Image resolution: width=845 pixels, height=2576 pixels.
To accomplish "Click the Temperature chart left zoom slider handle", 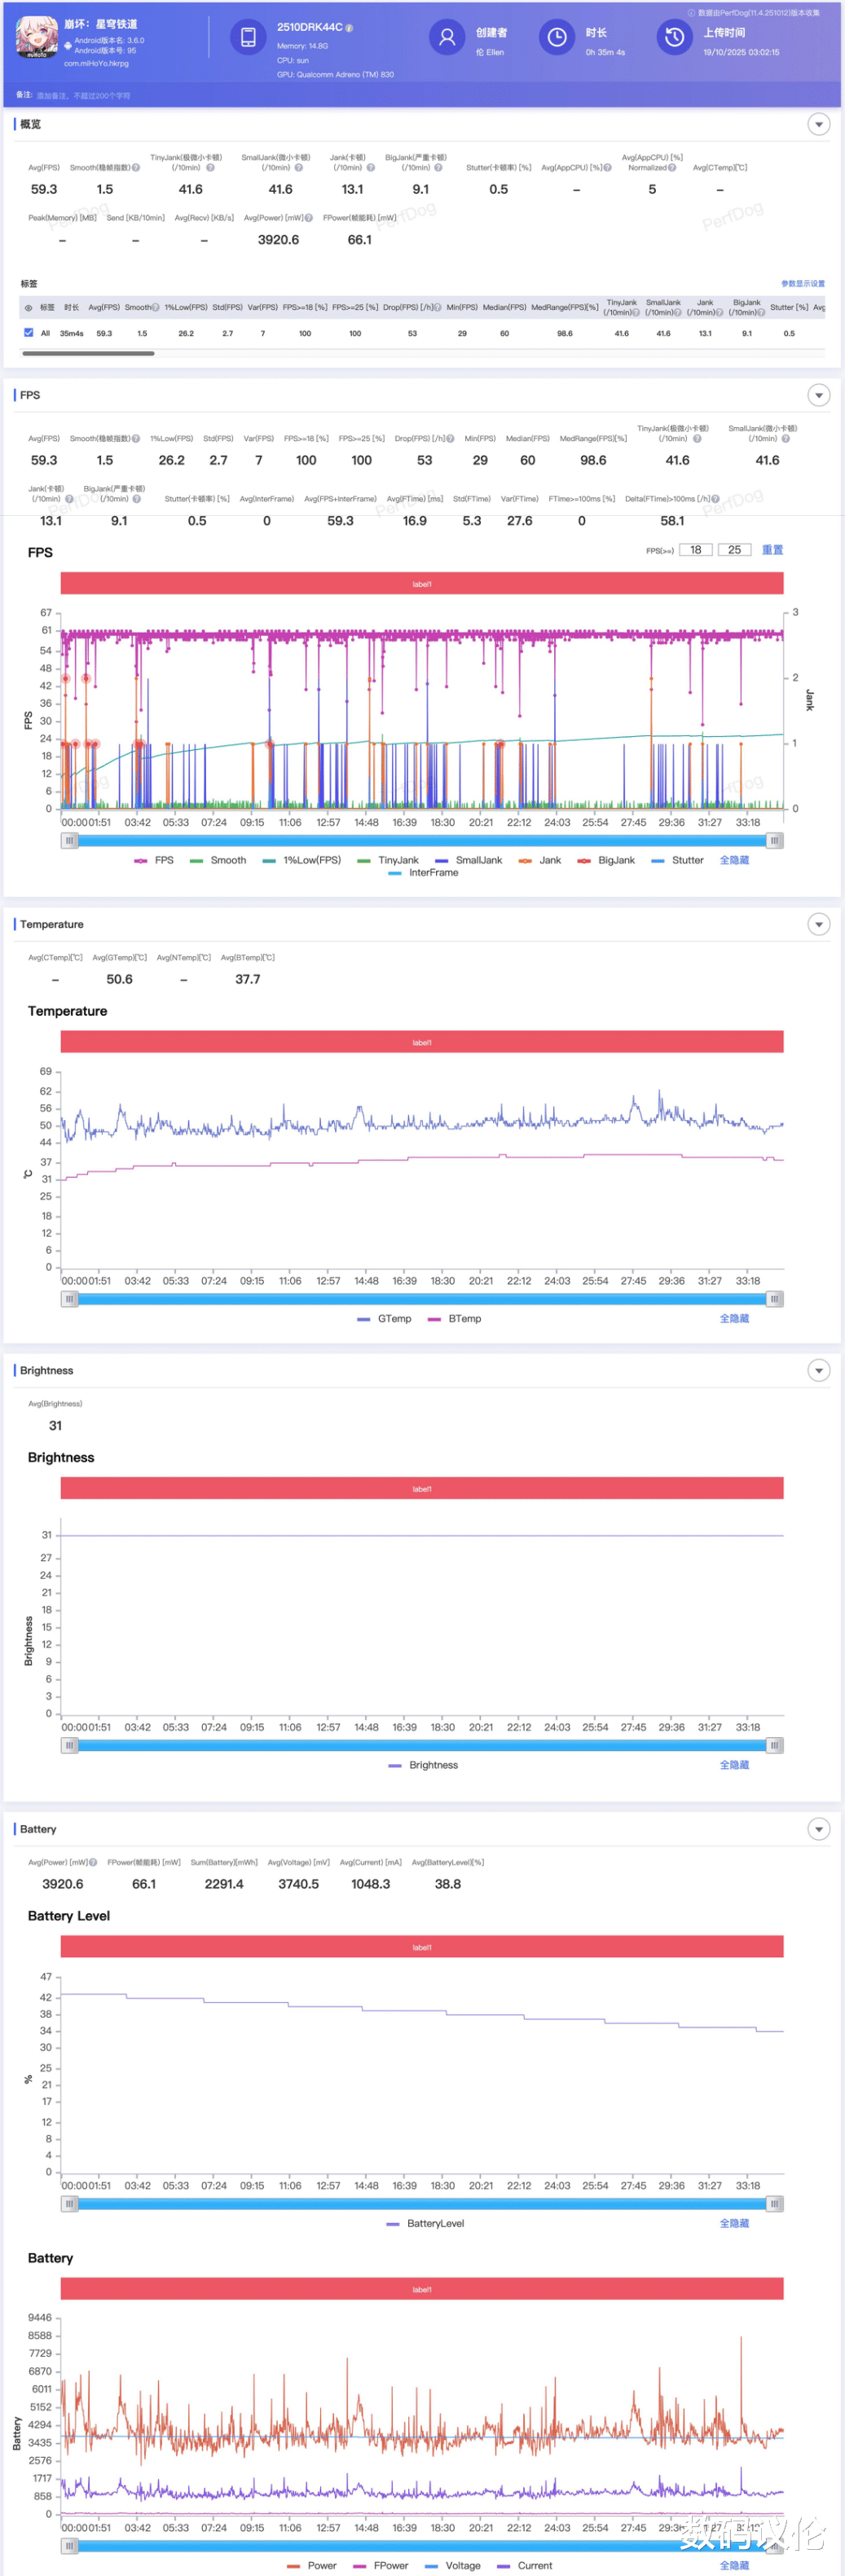I will (69, 1299).
